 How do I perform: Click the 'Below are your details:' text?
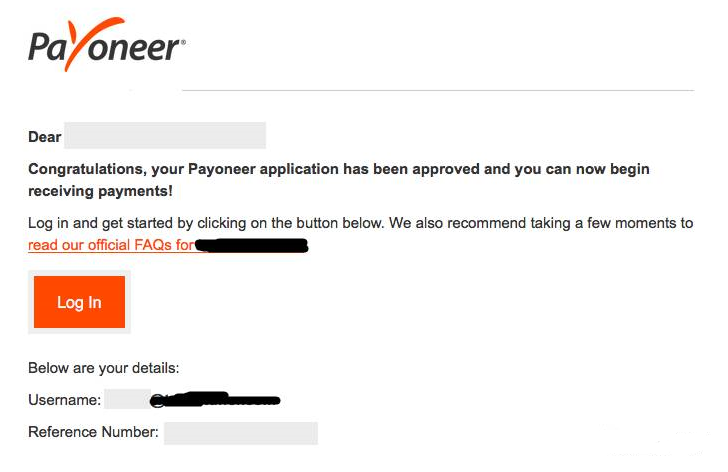click(104, 368)
